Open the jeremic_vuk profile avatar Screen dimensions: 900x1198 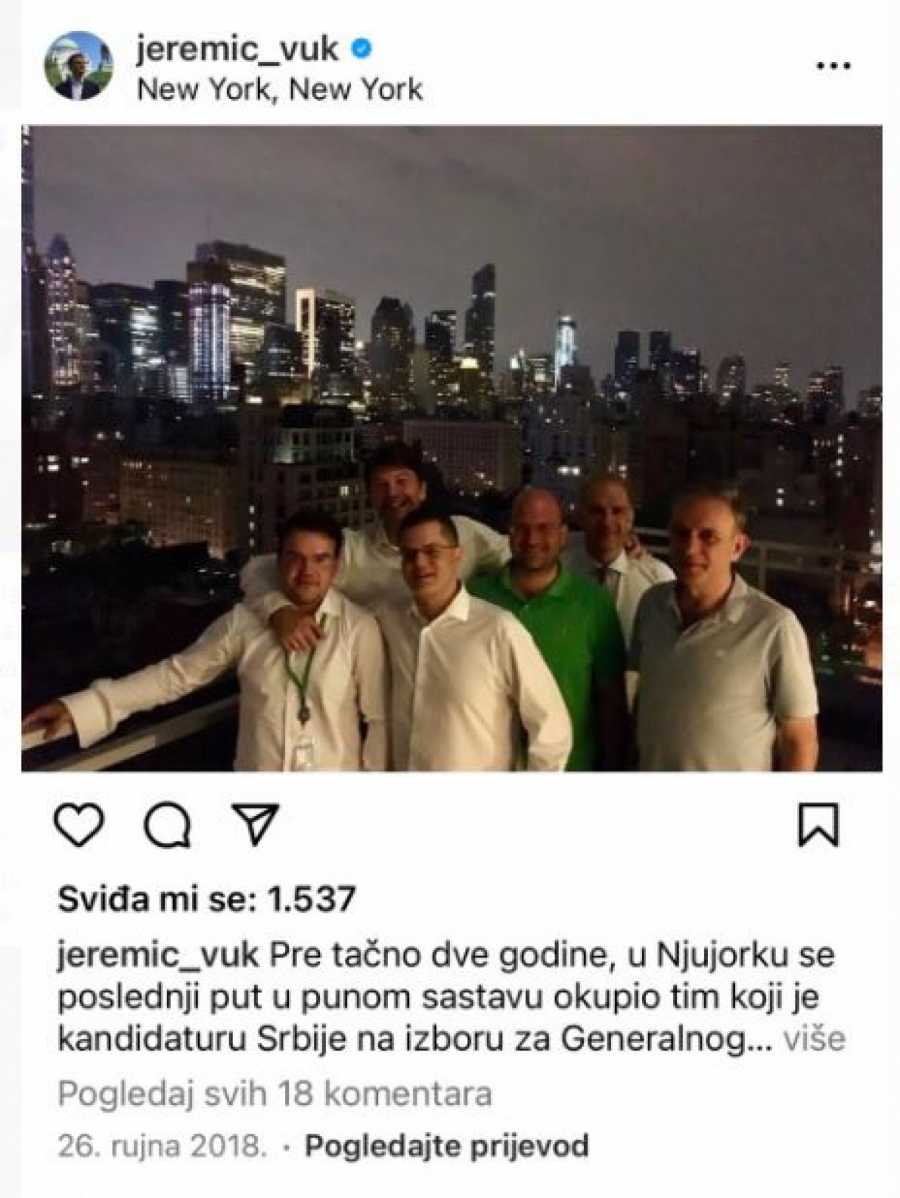click(79, 66)
